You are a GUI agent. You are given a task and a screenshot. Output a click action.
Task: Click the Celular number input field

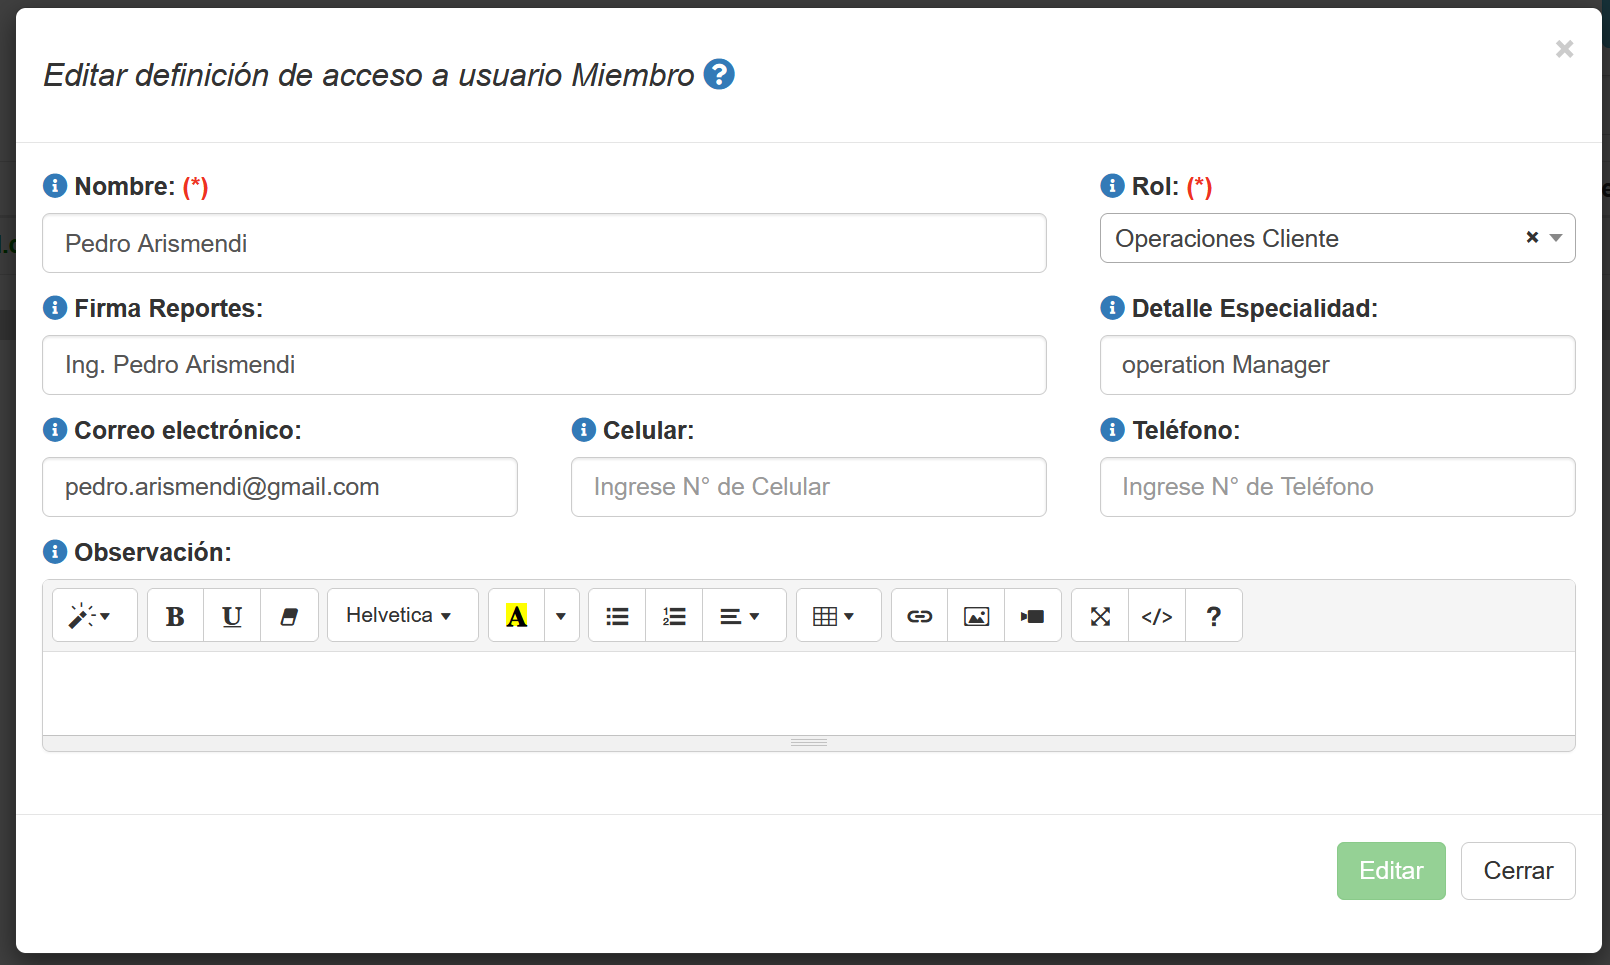(x=808, y=487)
